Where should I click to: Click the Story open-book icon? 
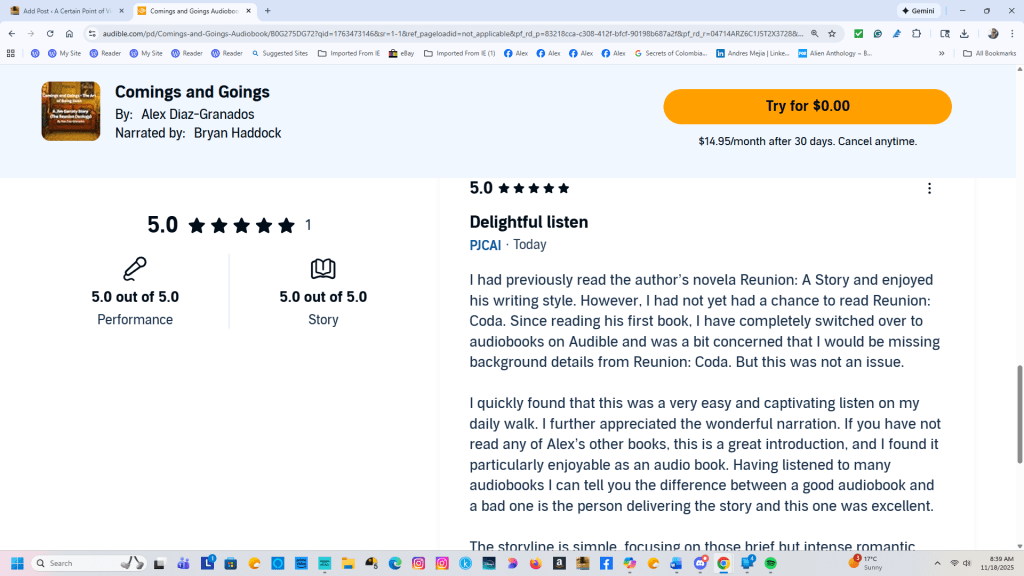pyautogui.click(x=323, y=268)
